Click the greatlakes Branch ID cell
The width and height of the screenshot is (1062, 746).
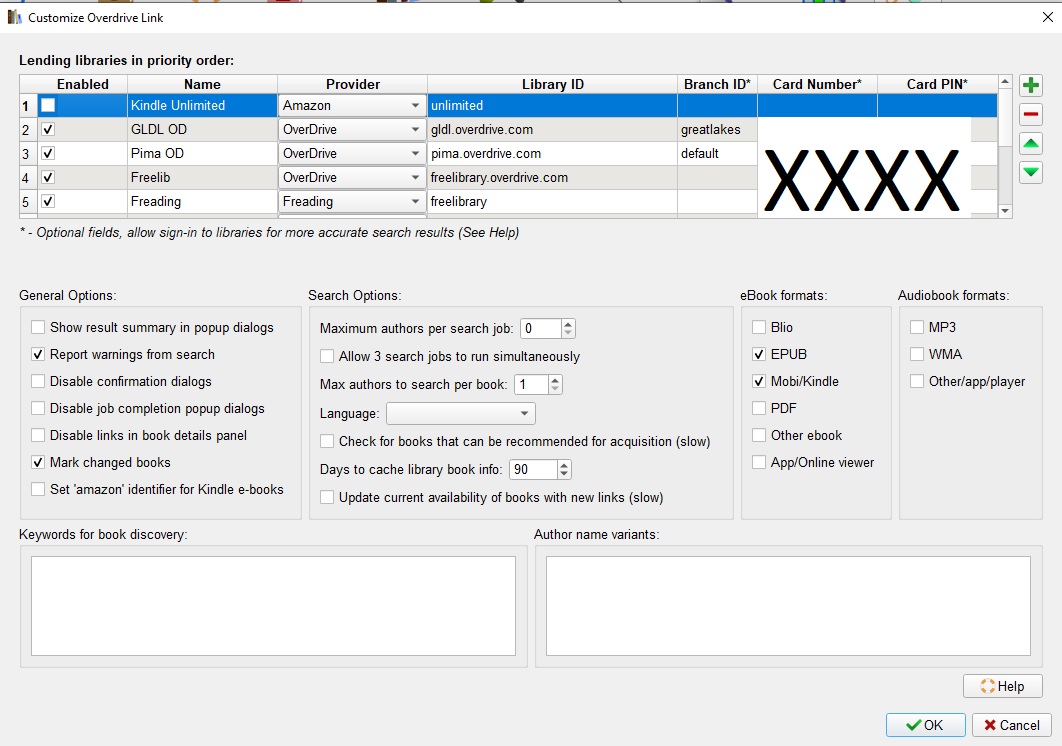717,129
